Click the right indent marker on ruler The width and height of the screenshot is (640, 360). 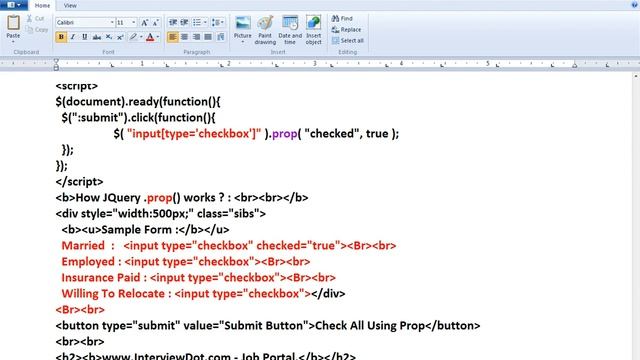pyautogui.click(x=574, y=65)
